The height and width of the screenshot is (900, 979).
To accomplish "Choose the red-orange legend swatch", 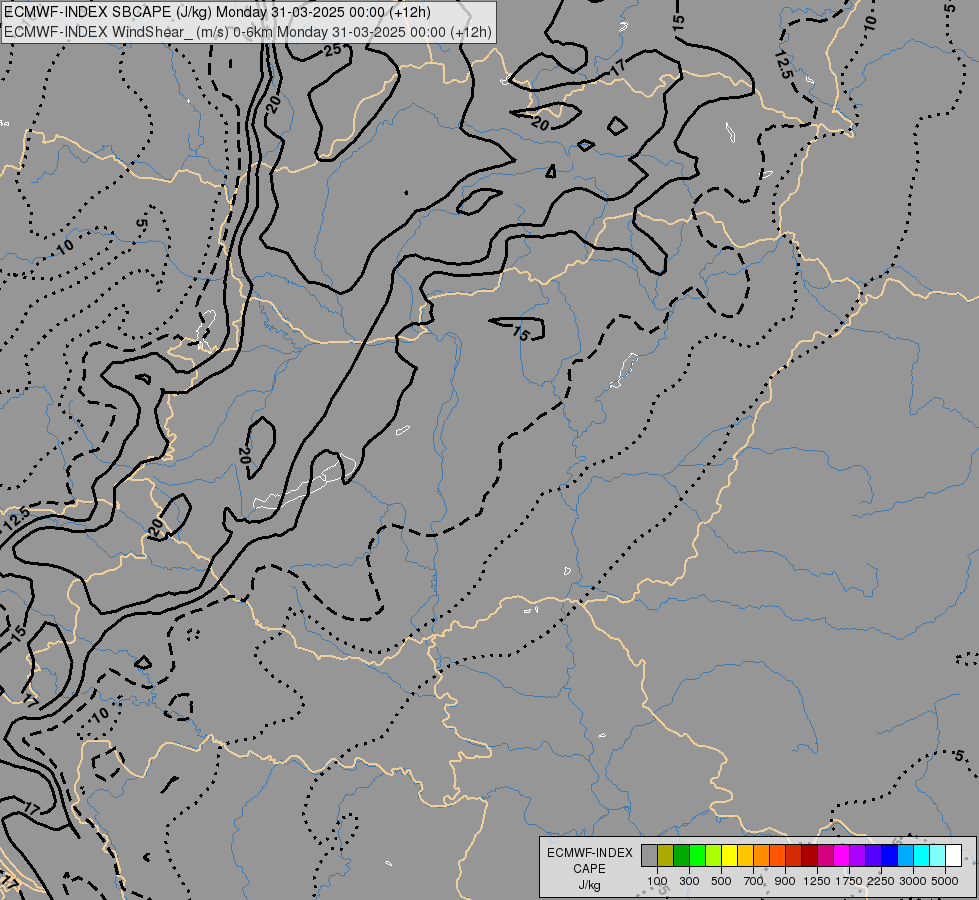I will [x=777, y=856].
